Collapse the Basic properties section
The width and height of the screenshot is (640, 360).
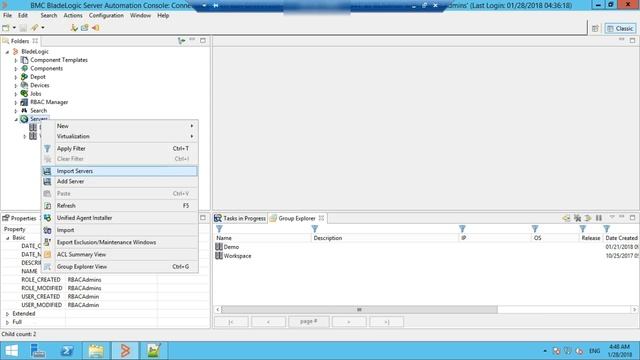pos(7,238)
